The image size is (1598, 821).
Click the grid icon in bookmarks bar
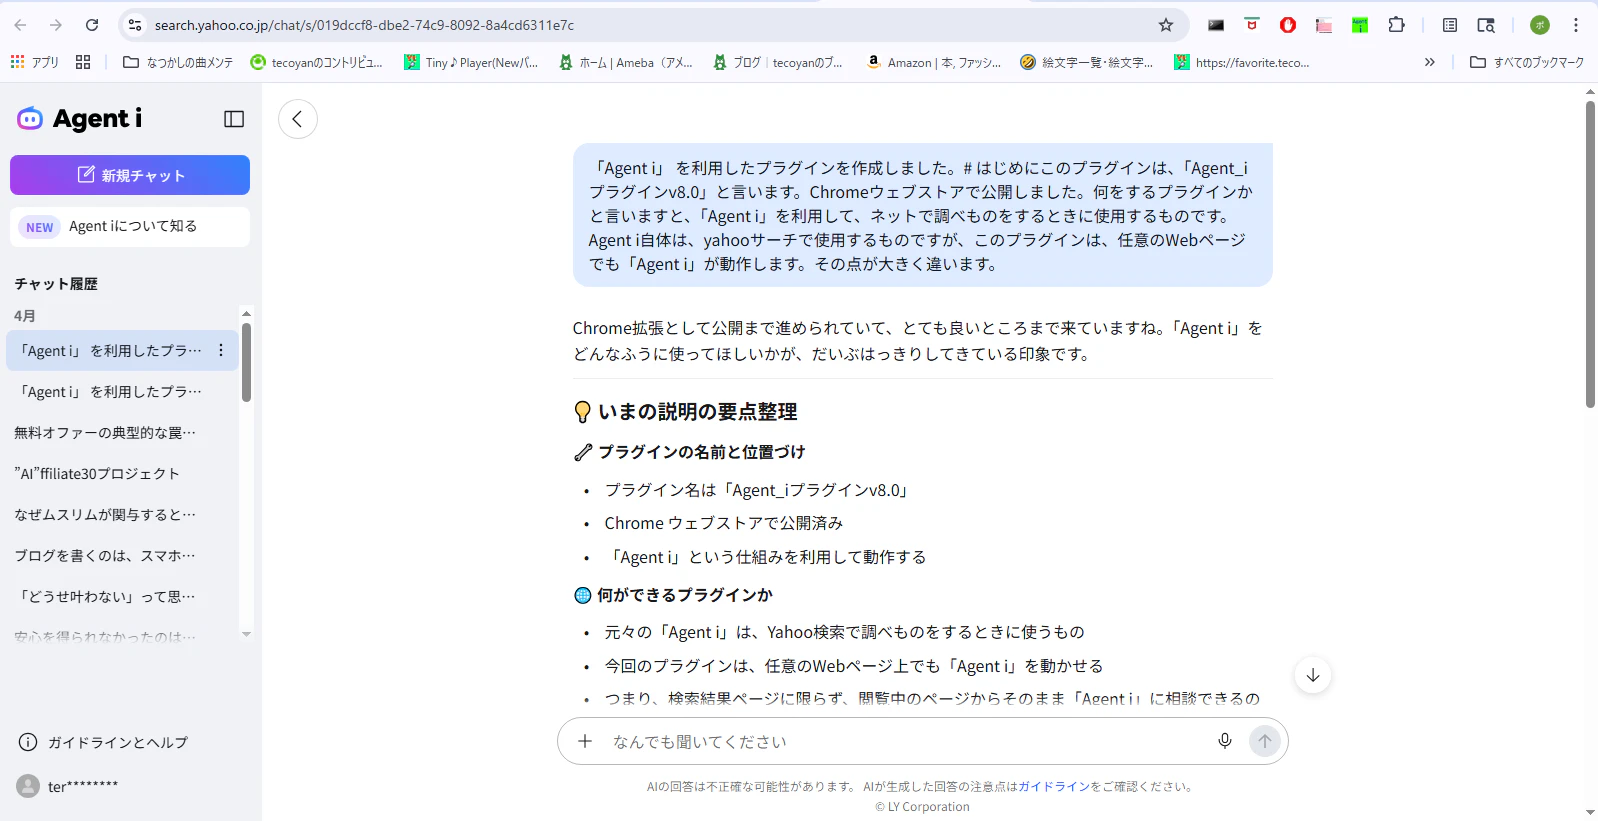(83, 62)
